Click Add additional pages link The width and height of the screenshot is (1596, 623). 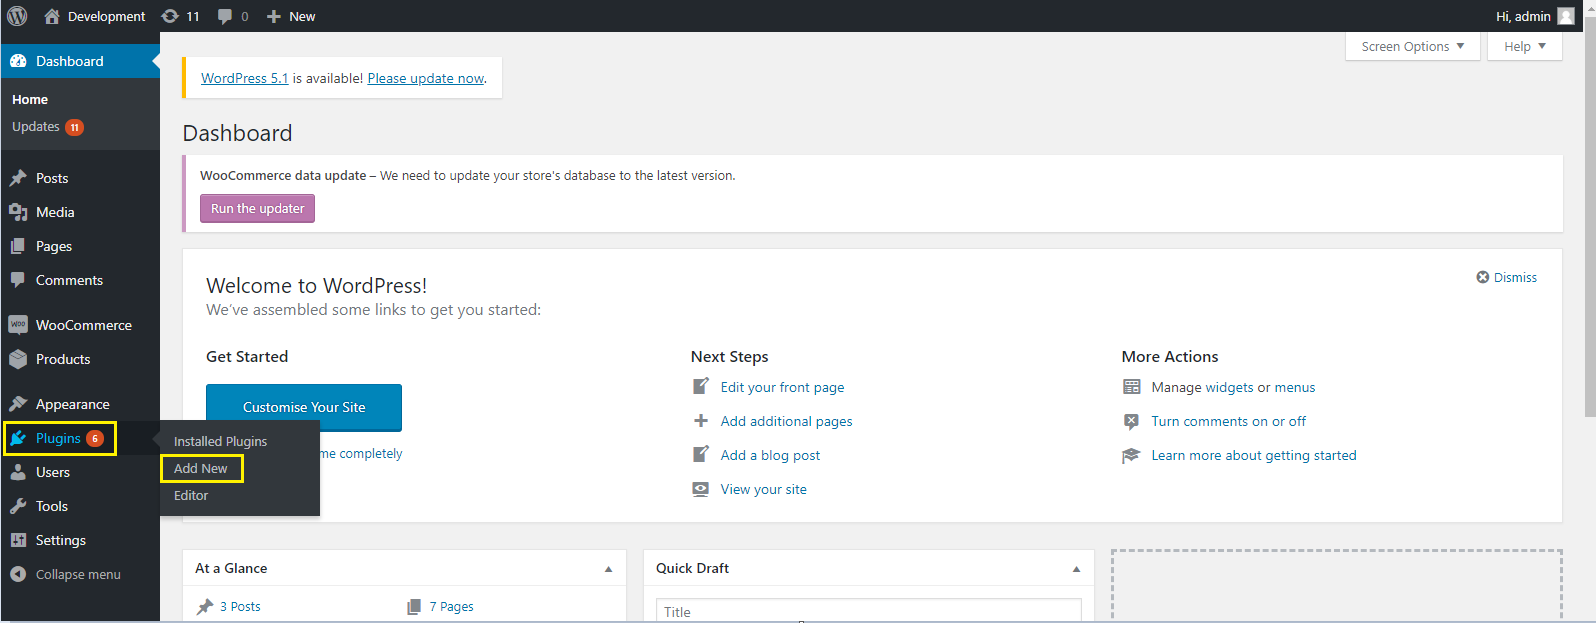click(x=786, y=421)
